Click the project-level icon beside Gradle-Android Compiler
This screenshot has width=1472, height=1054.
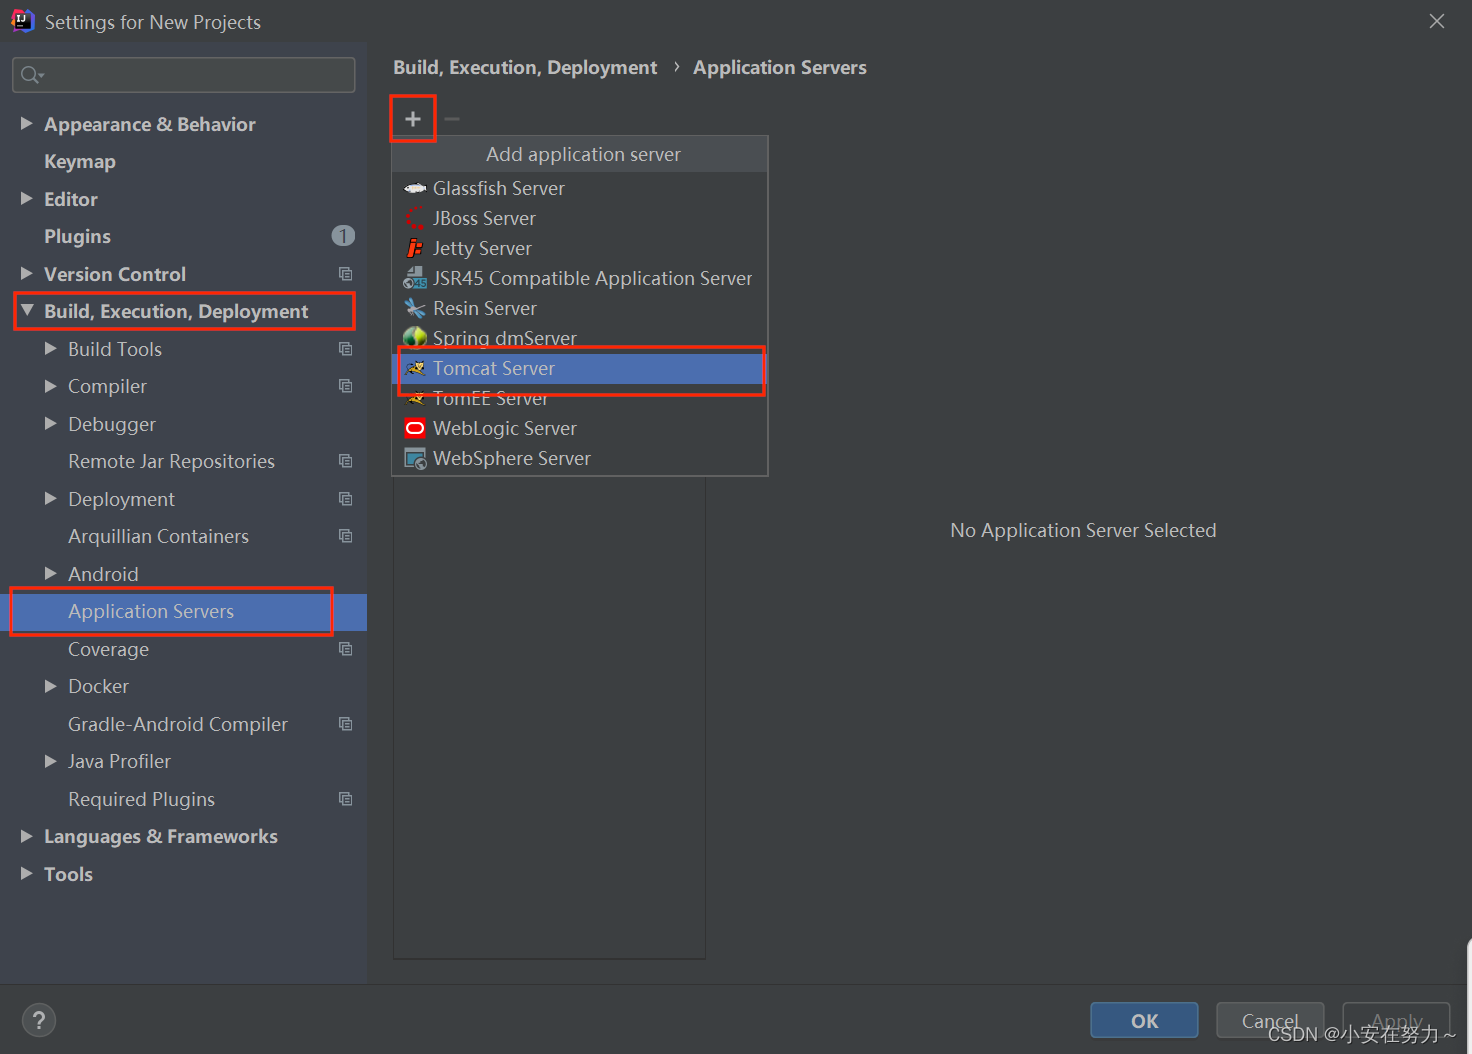coord(345,724)
